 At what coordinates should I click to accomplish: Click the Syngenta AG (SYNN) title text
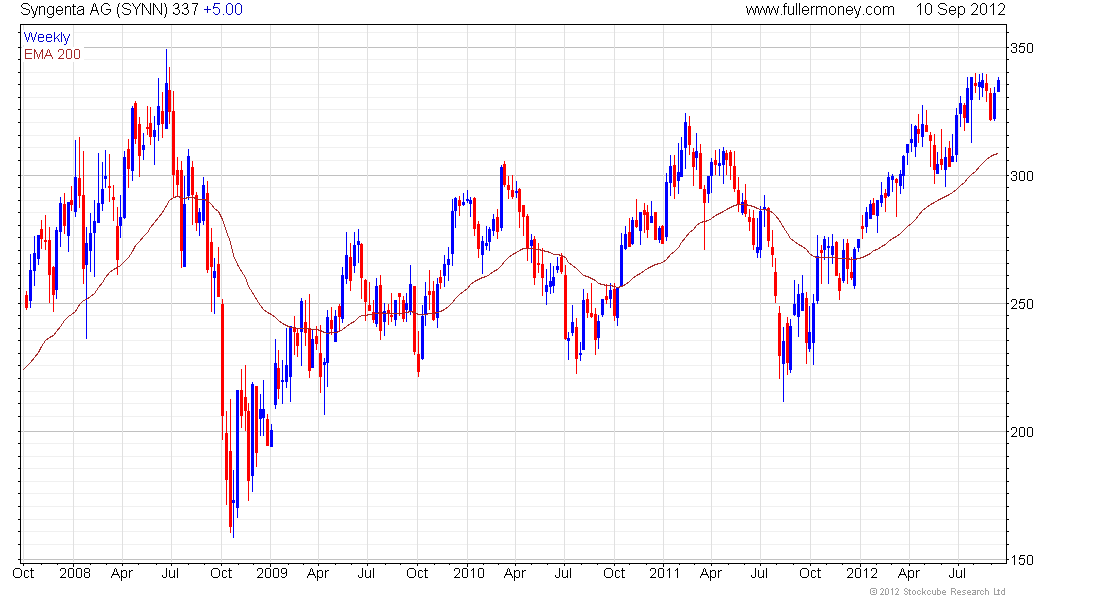(x=95, y=10)
